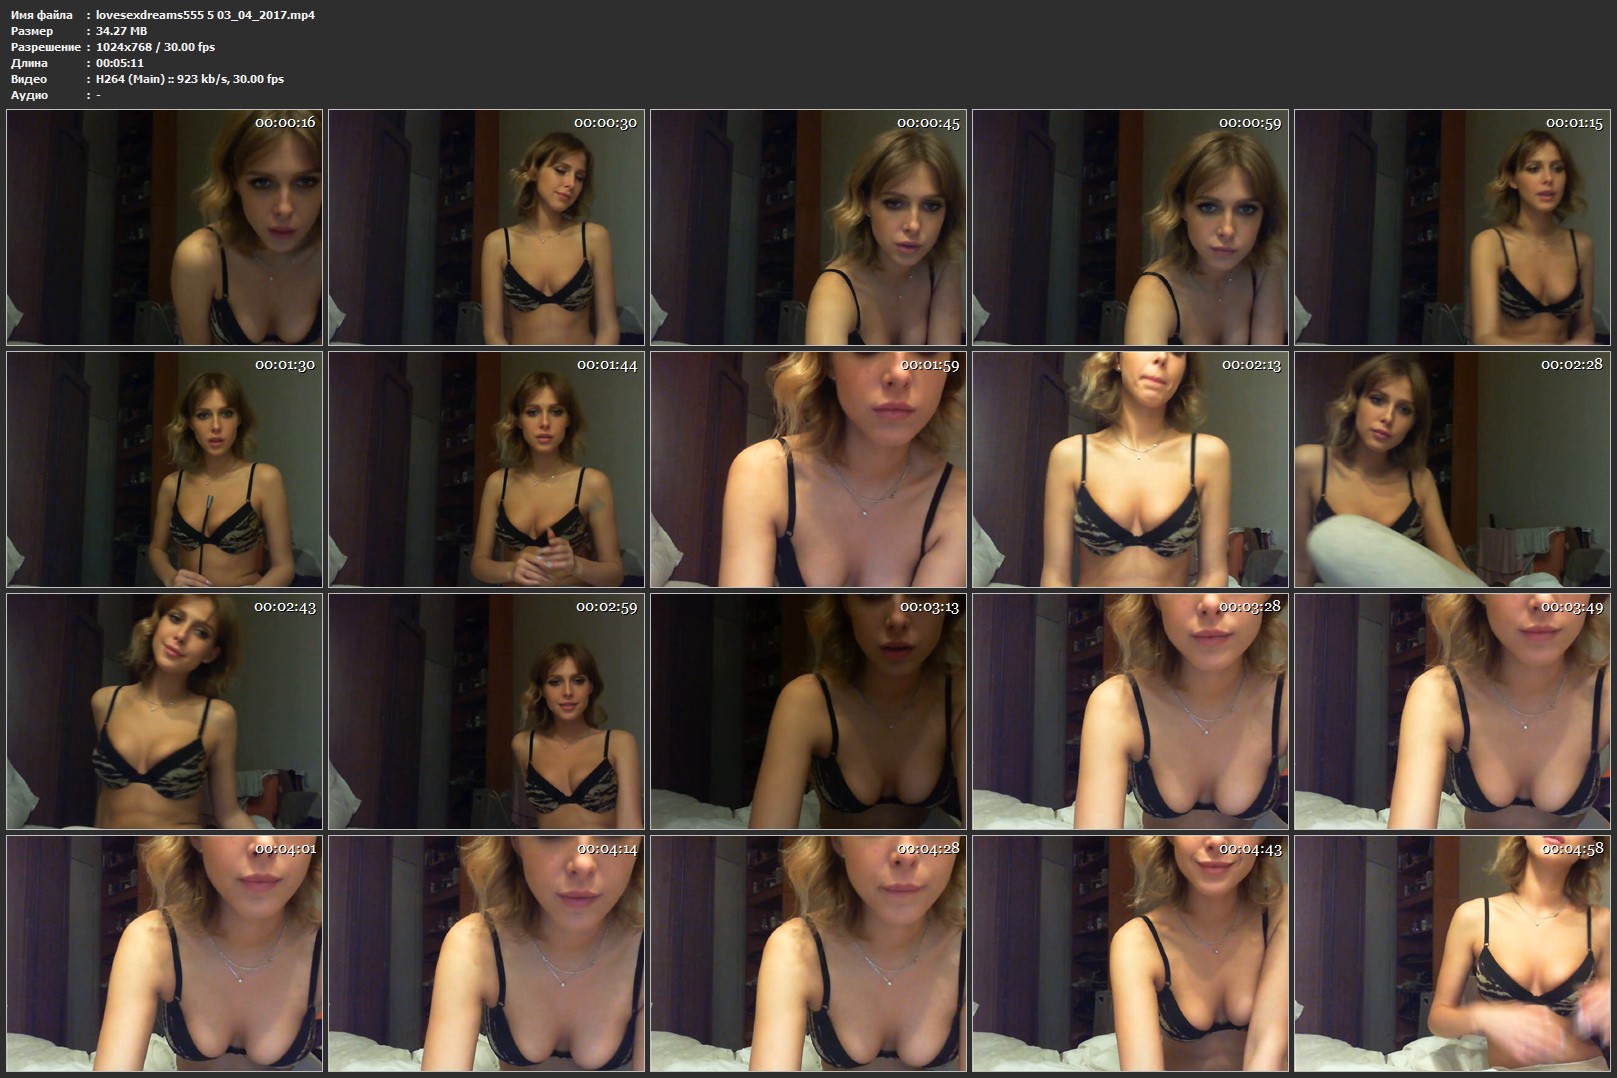Open the last frame at 00:04:58
This screenshot has width=1617, height=1078.
pyautogui.click(x=1452, y=954)
